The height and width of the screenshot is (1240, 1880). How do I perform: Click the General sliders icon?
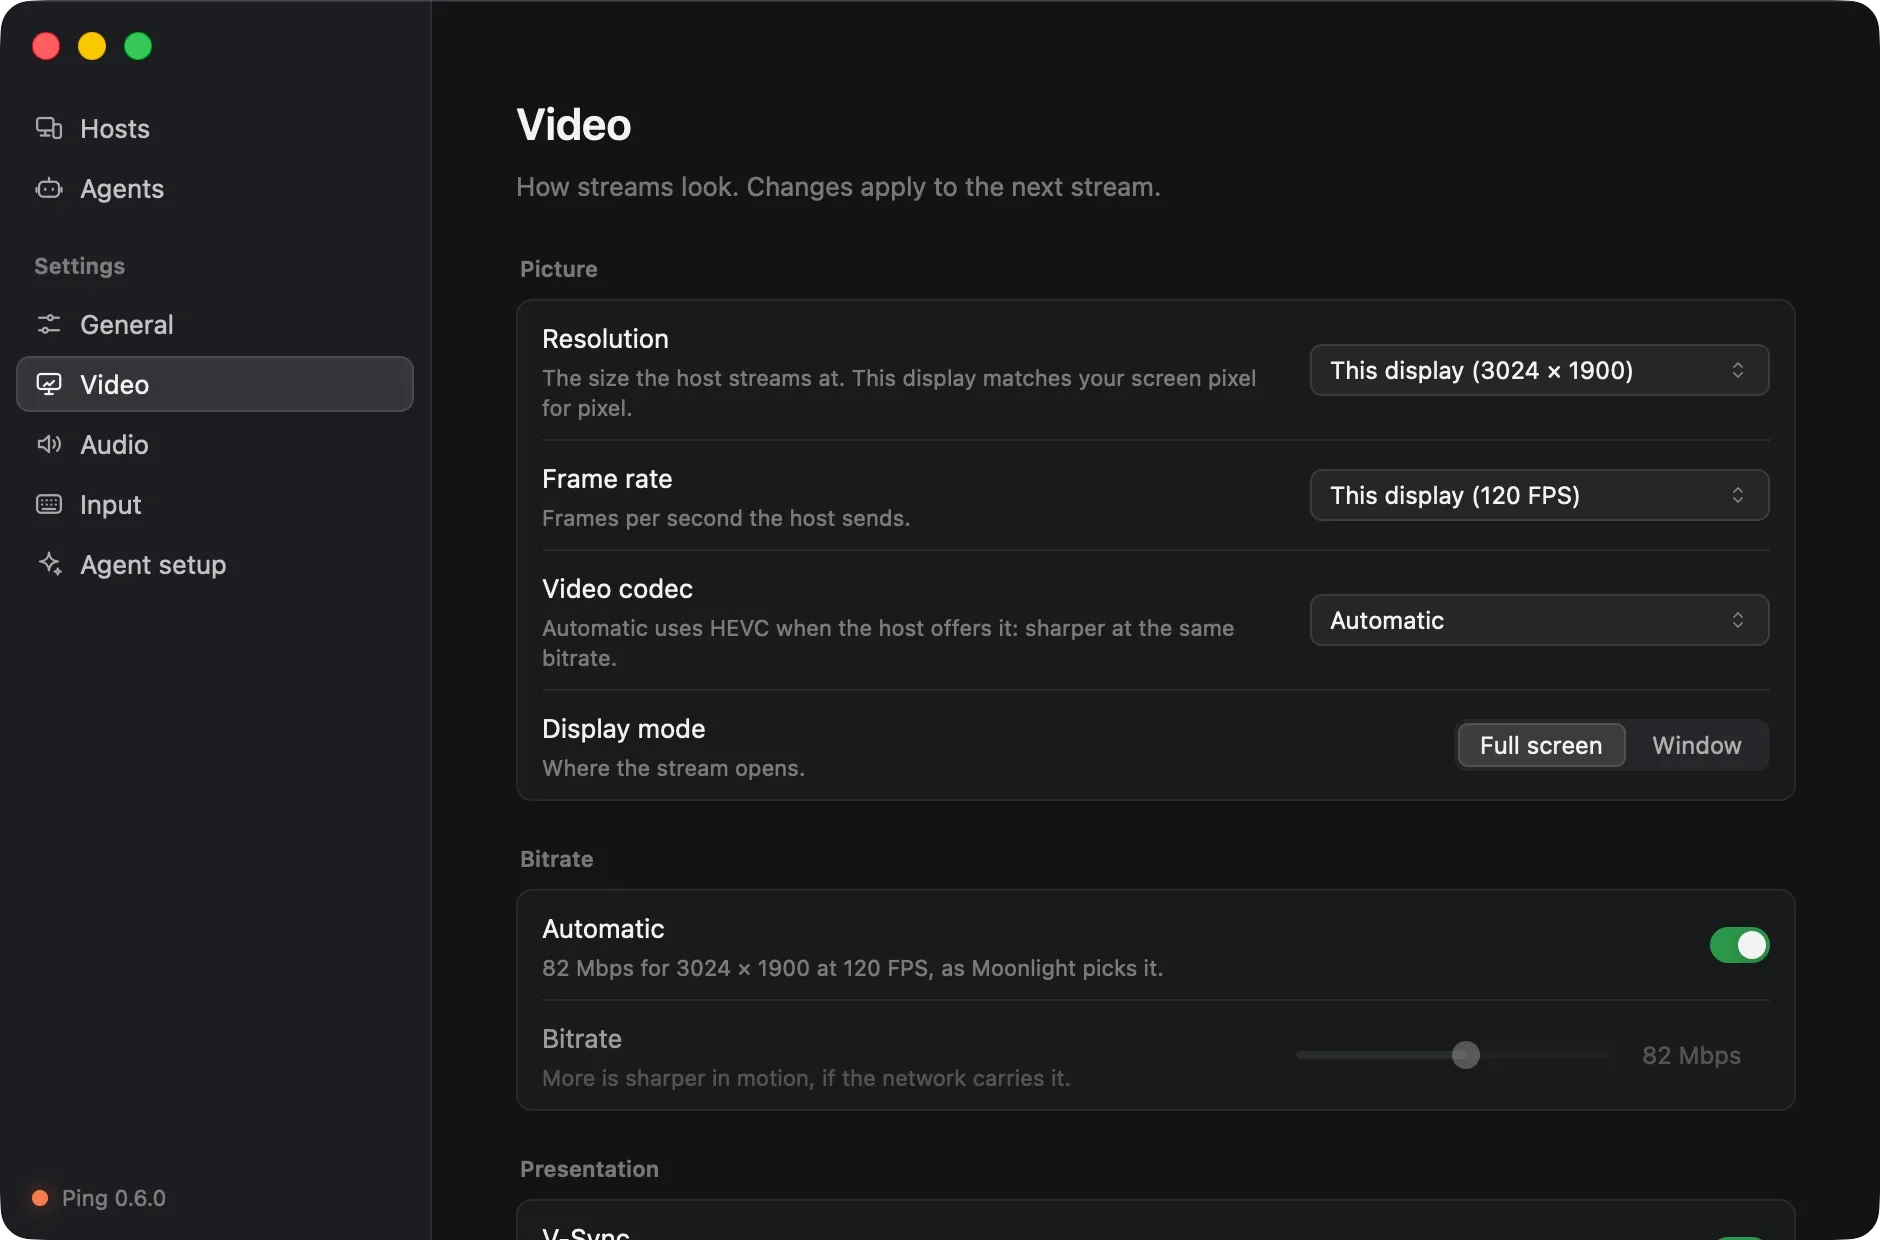click(49, 324)
